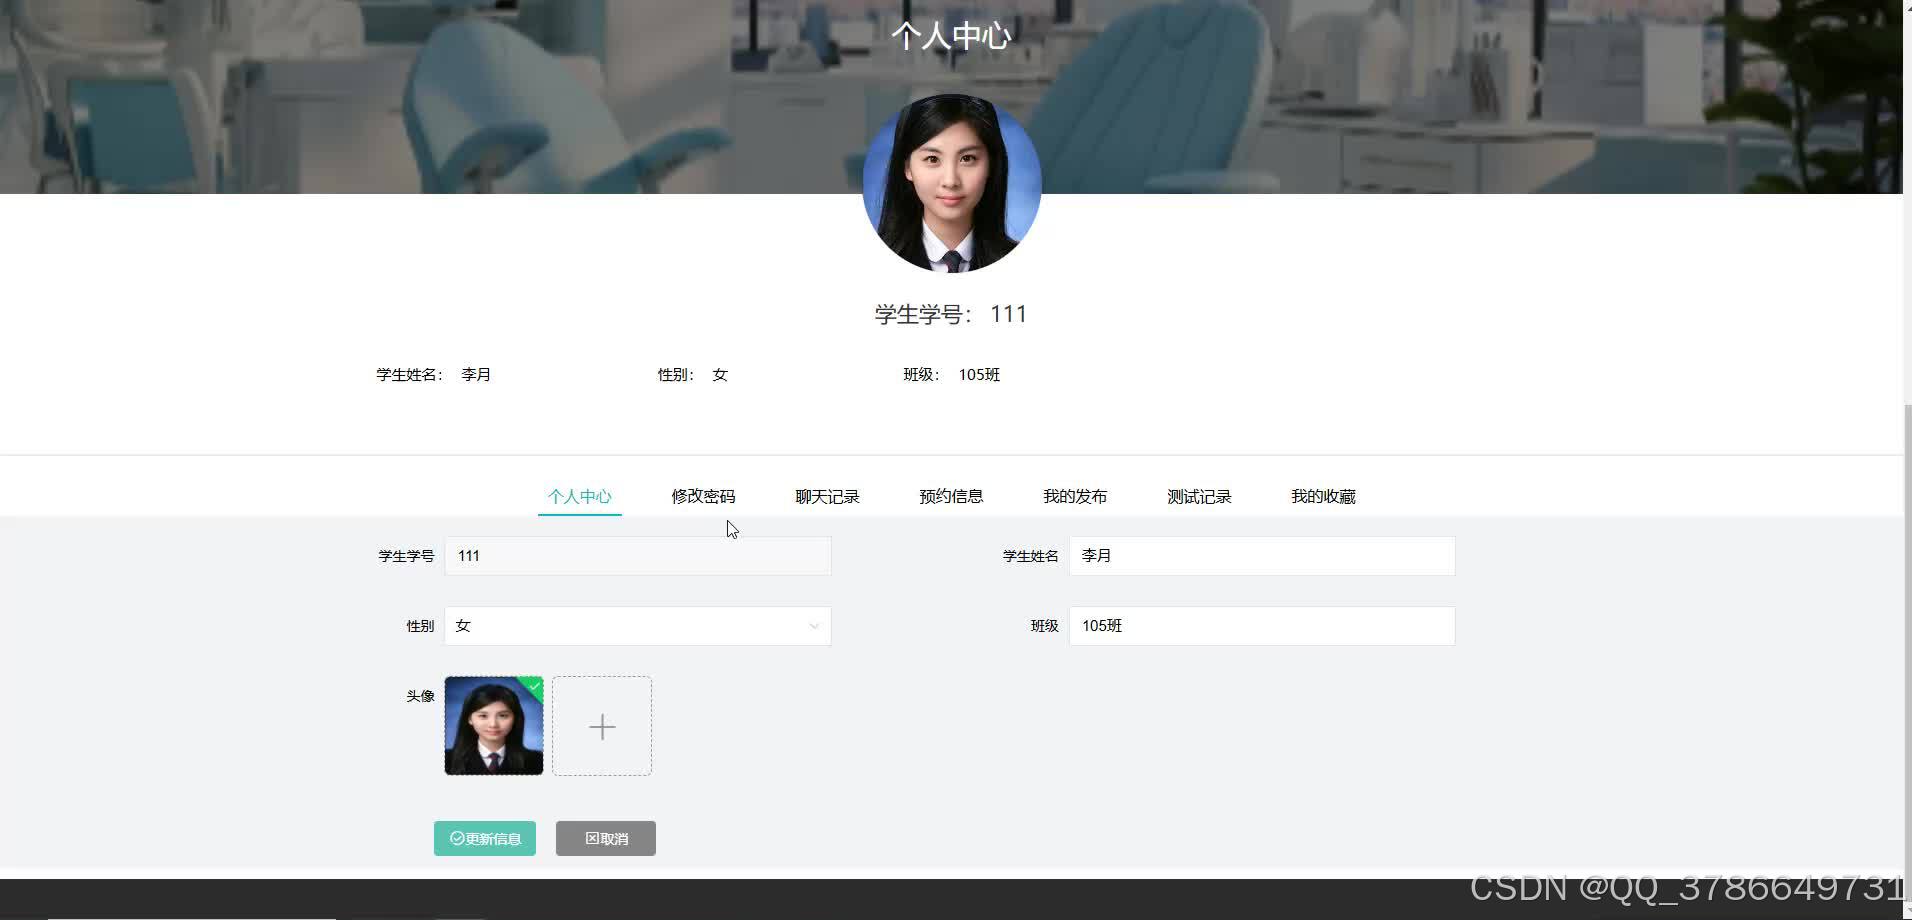Screen dimensions: 1912x920
Task: View the 预约信息 tab
Action: pos(951,495)
